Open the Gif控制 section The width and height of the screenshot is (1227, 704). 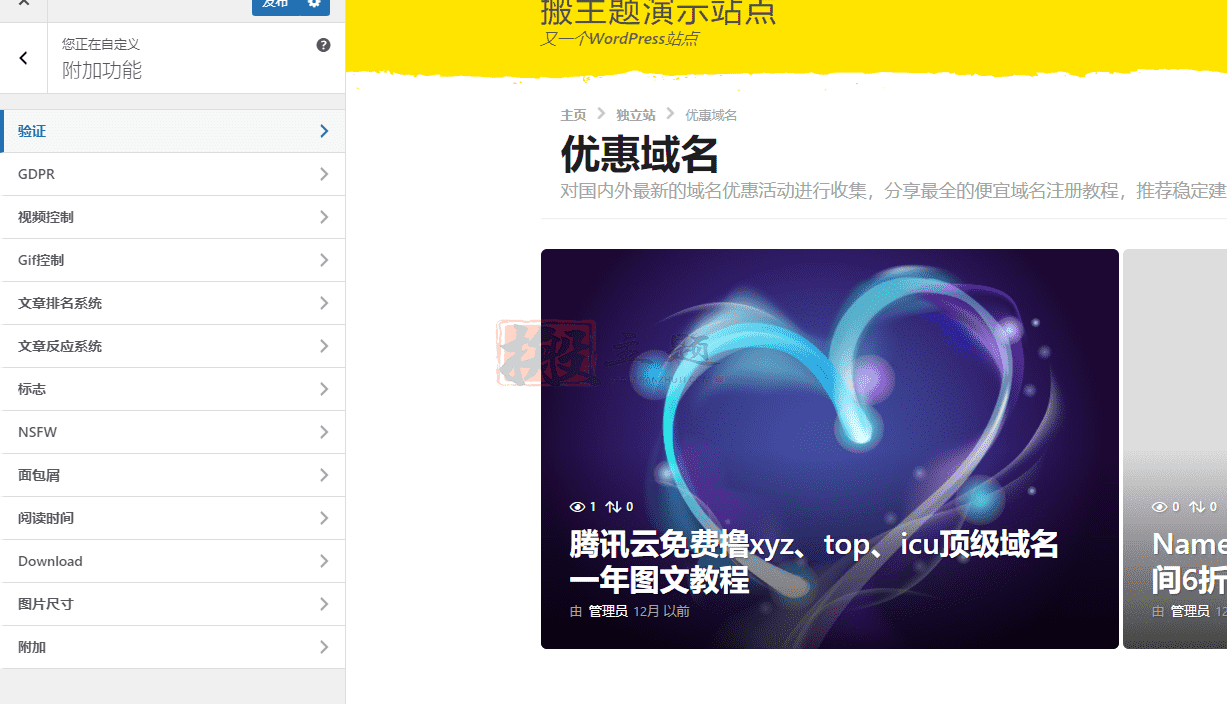click(173, 260)
